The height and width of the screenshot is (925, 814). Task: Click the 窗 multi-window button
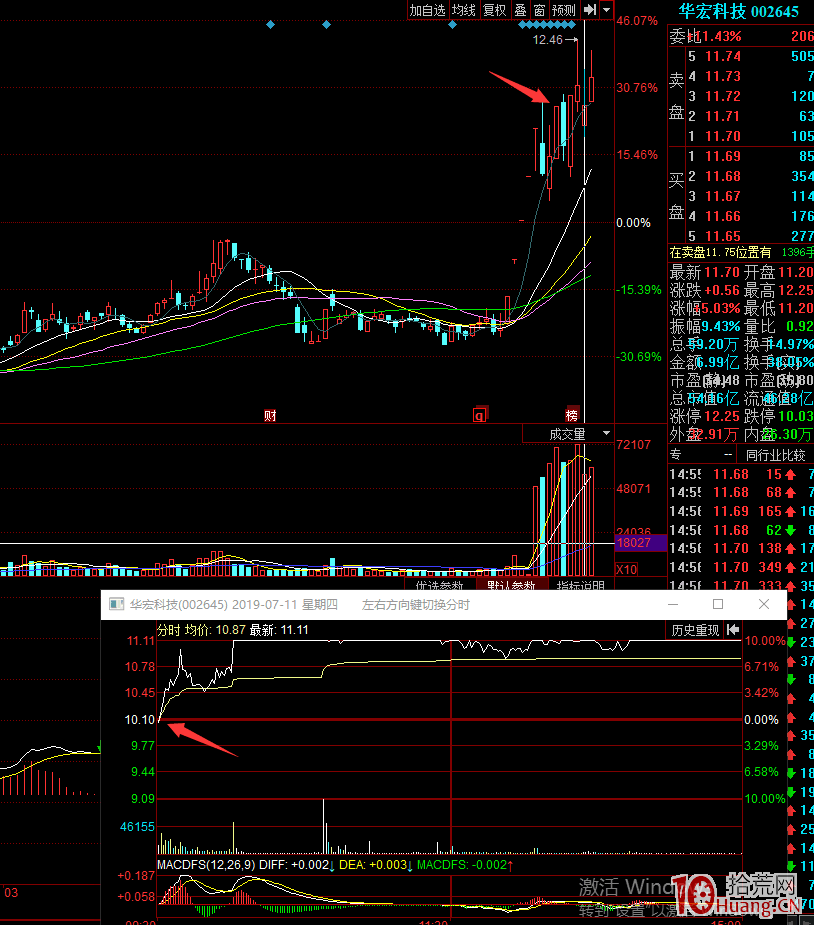(x=539, y=10)
